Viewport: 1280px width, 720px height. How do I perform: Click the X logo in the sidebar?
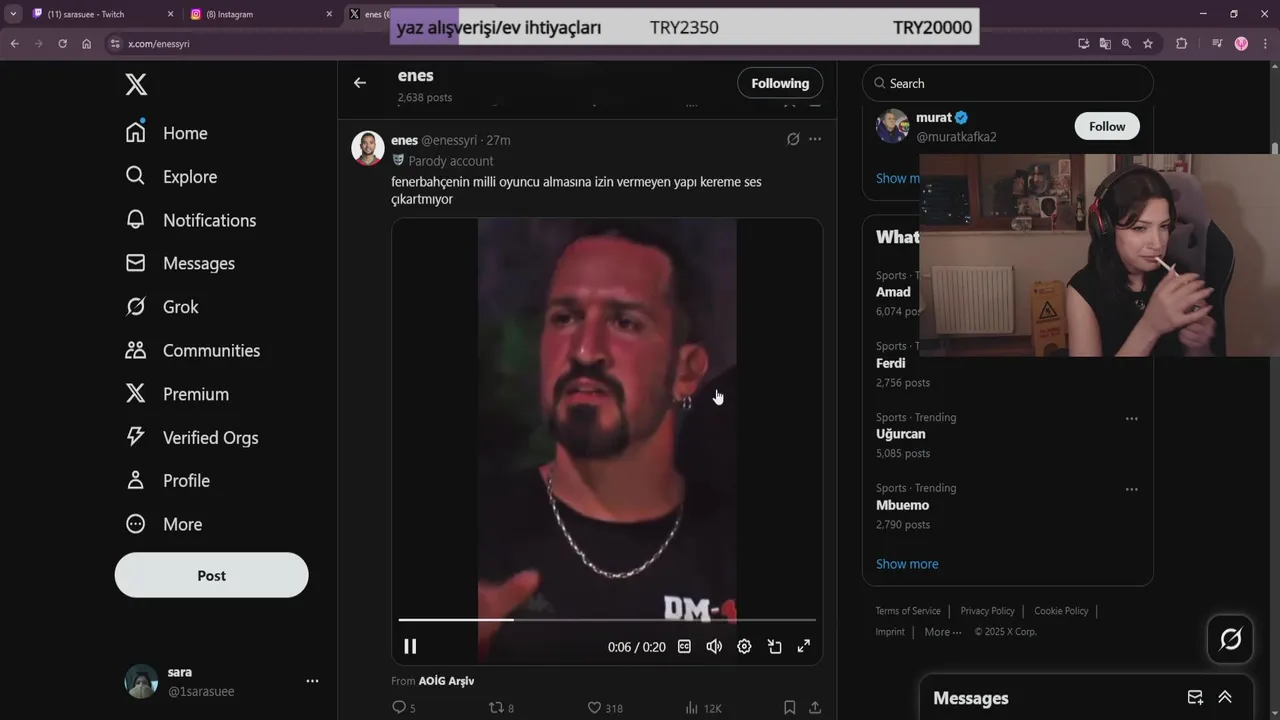(137, 85)
